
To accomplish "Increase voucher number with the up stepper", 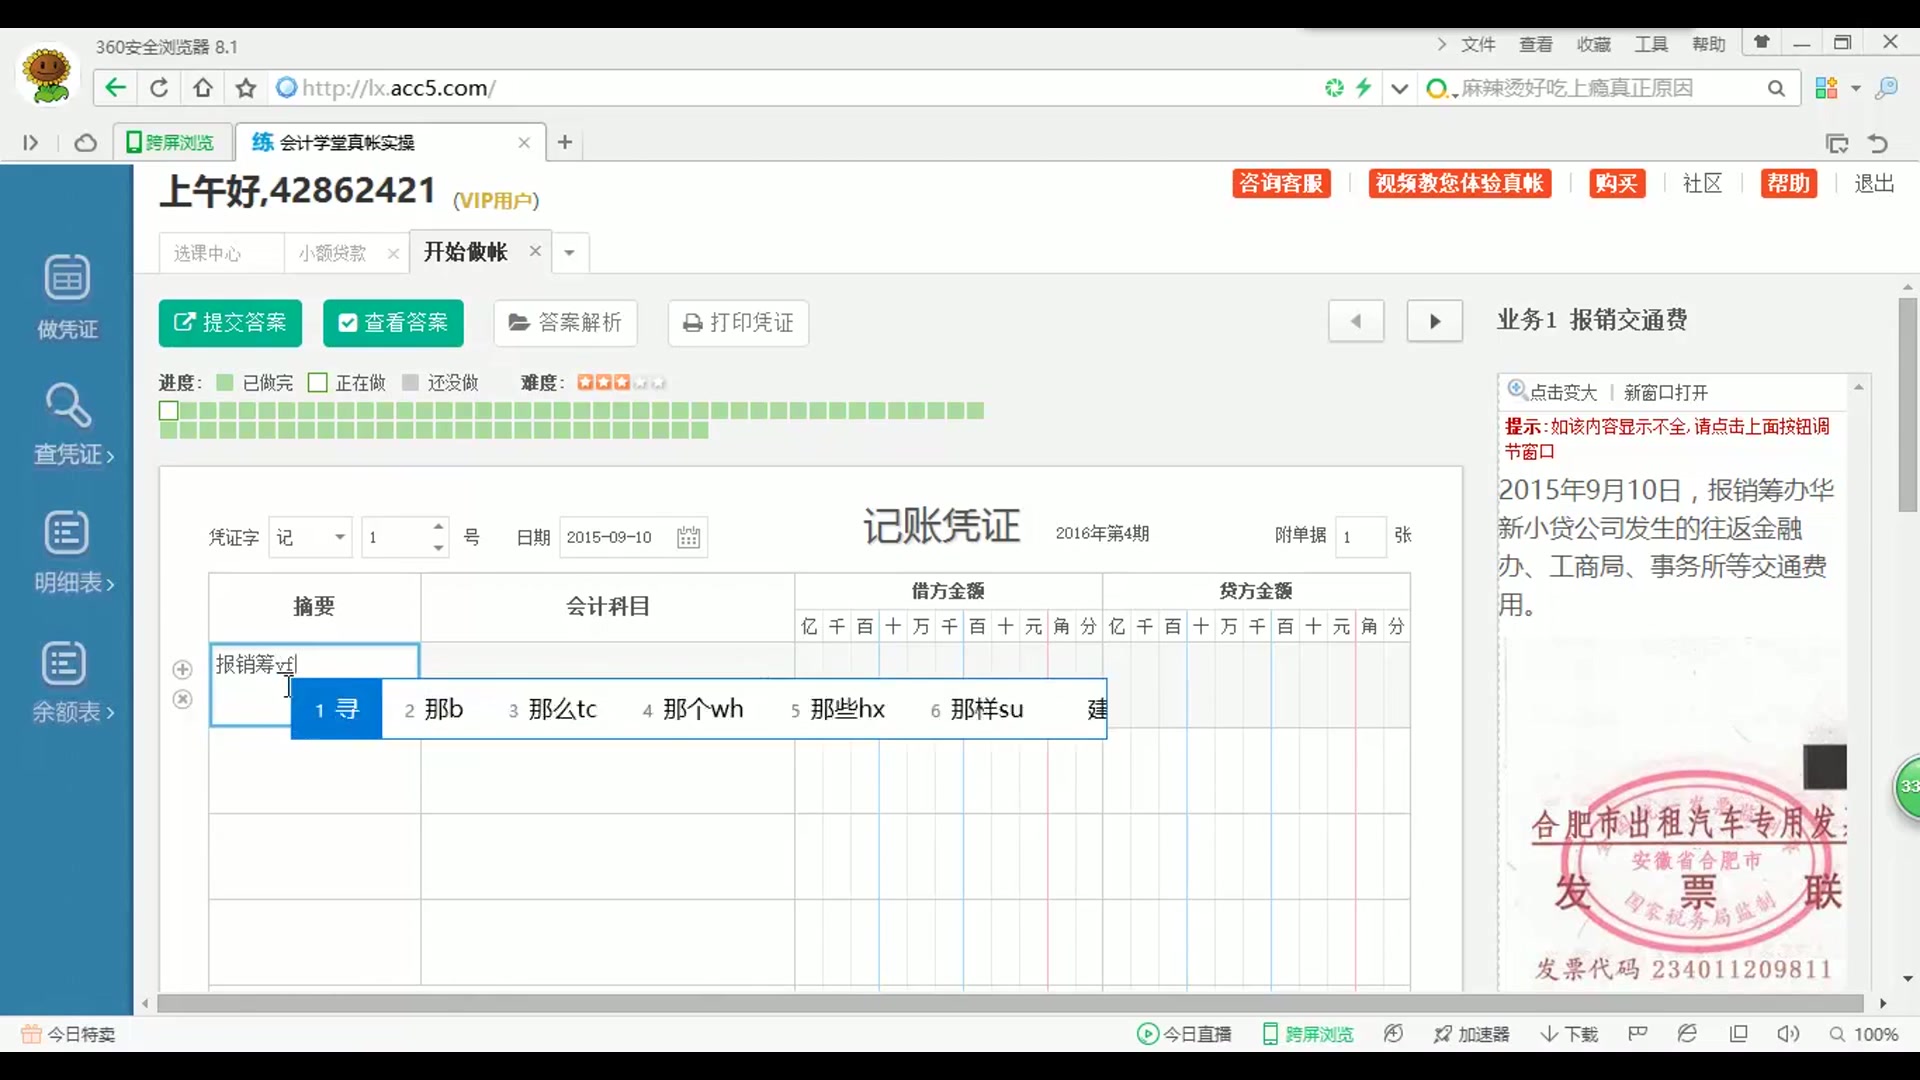I will point(440,527).
